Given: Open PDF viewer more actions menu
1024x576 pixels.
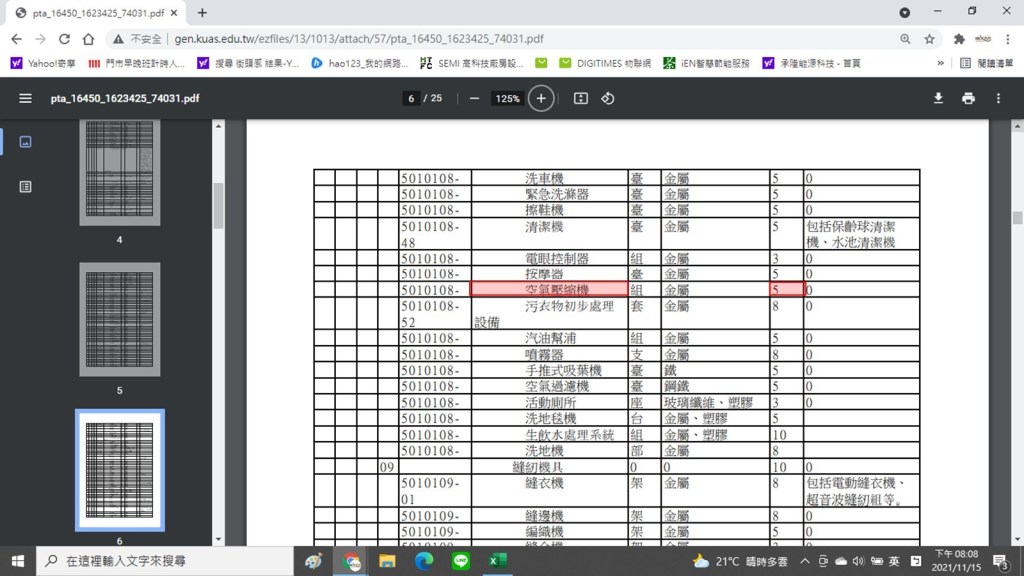Looking at the screenshot, I should coord(998,98).
